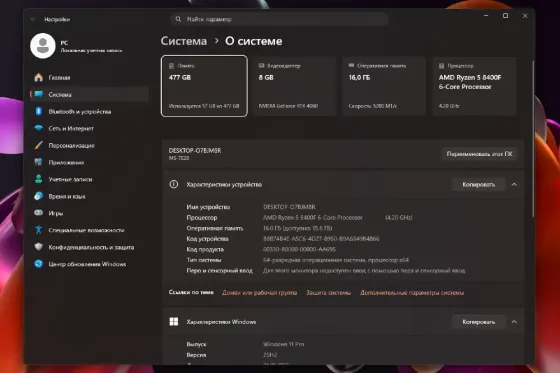Viewport: 560px width, 373px height.
Task: Open the RAM card showing 16,0 ГБ
Action: 384,86
